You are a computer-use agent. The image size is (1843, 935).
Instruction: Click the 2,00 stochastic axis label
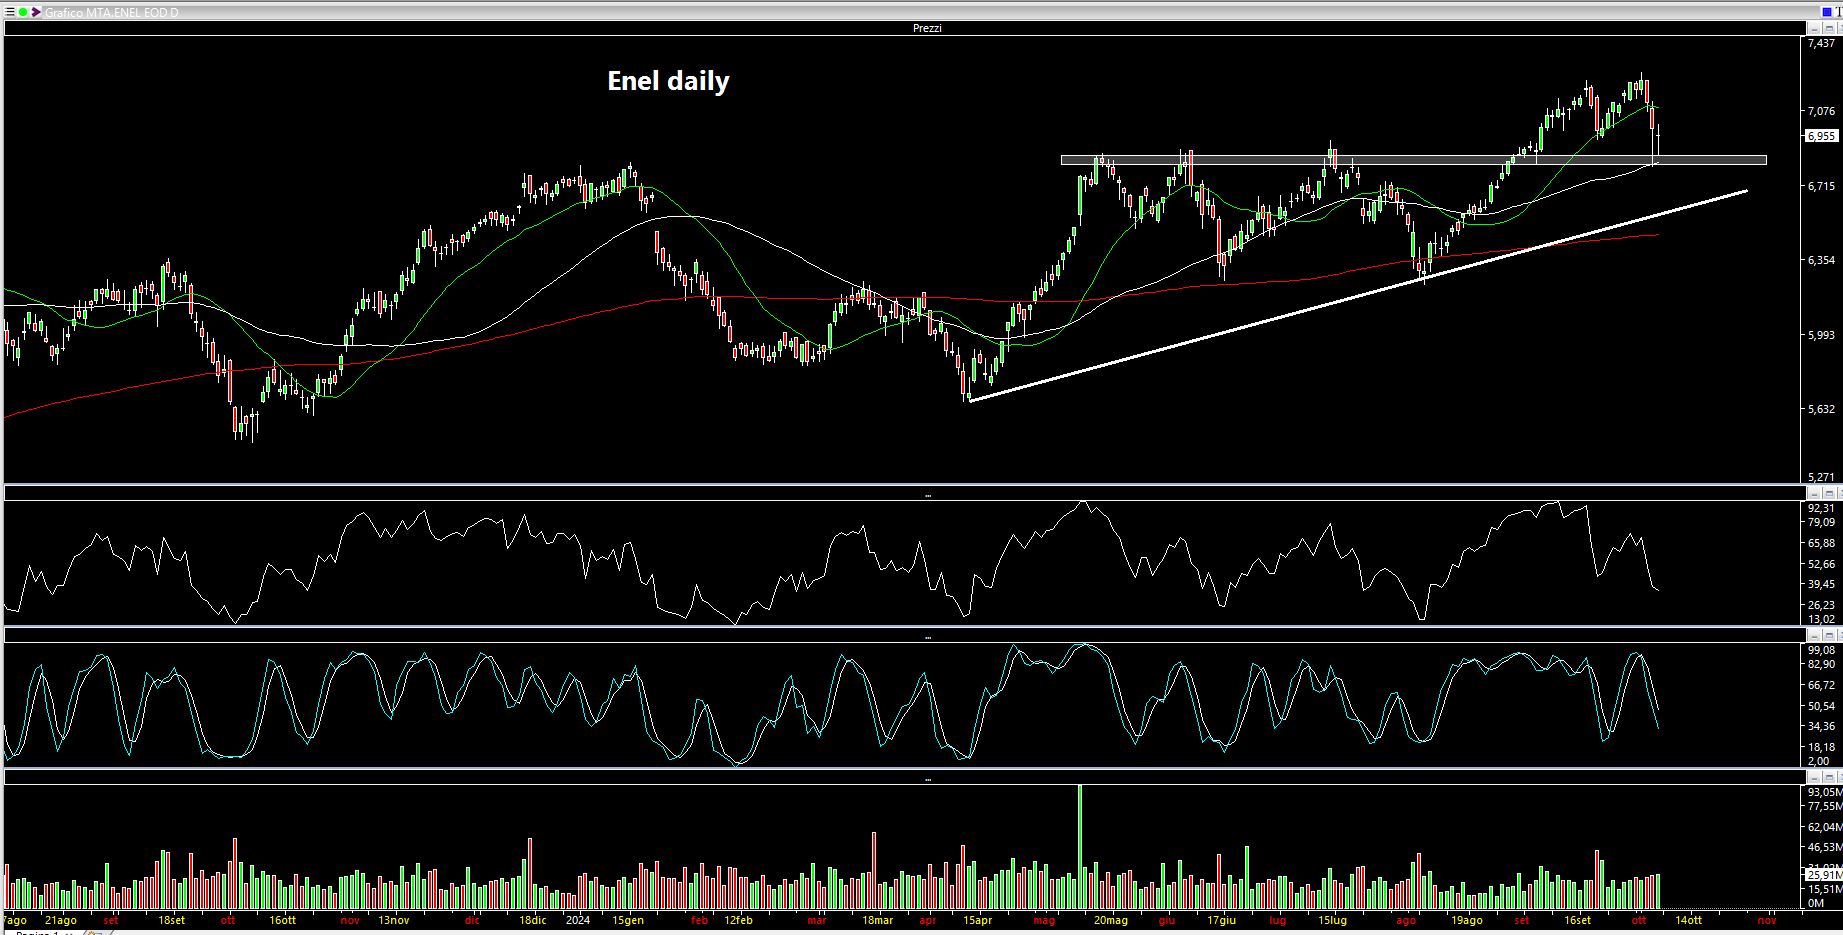click(1818, 761)
